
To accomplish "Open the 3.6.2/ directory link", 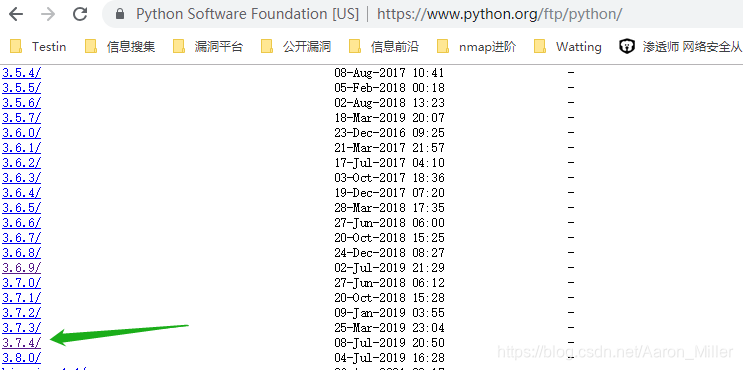I will point(21,163).
